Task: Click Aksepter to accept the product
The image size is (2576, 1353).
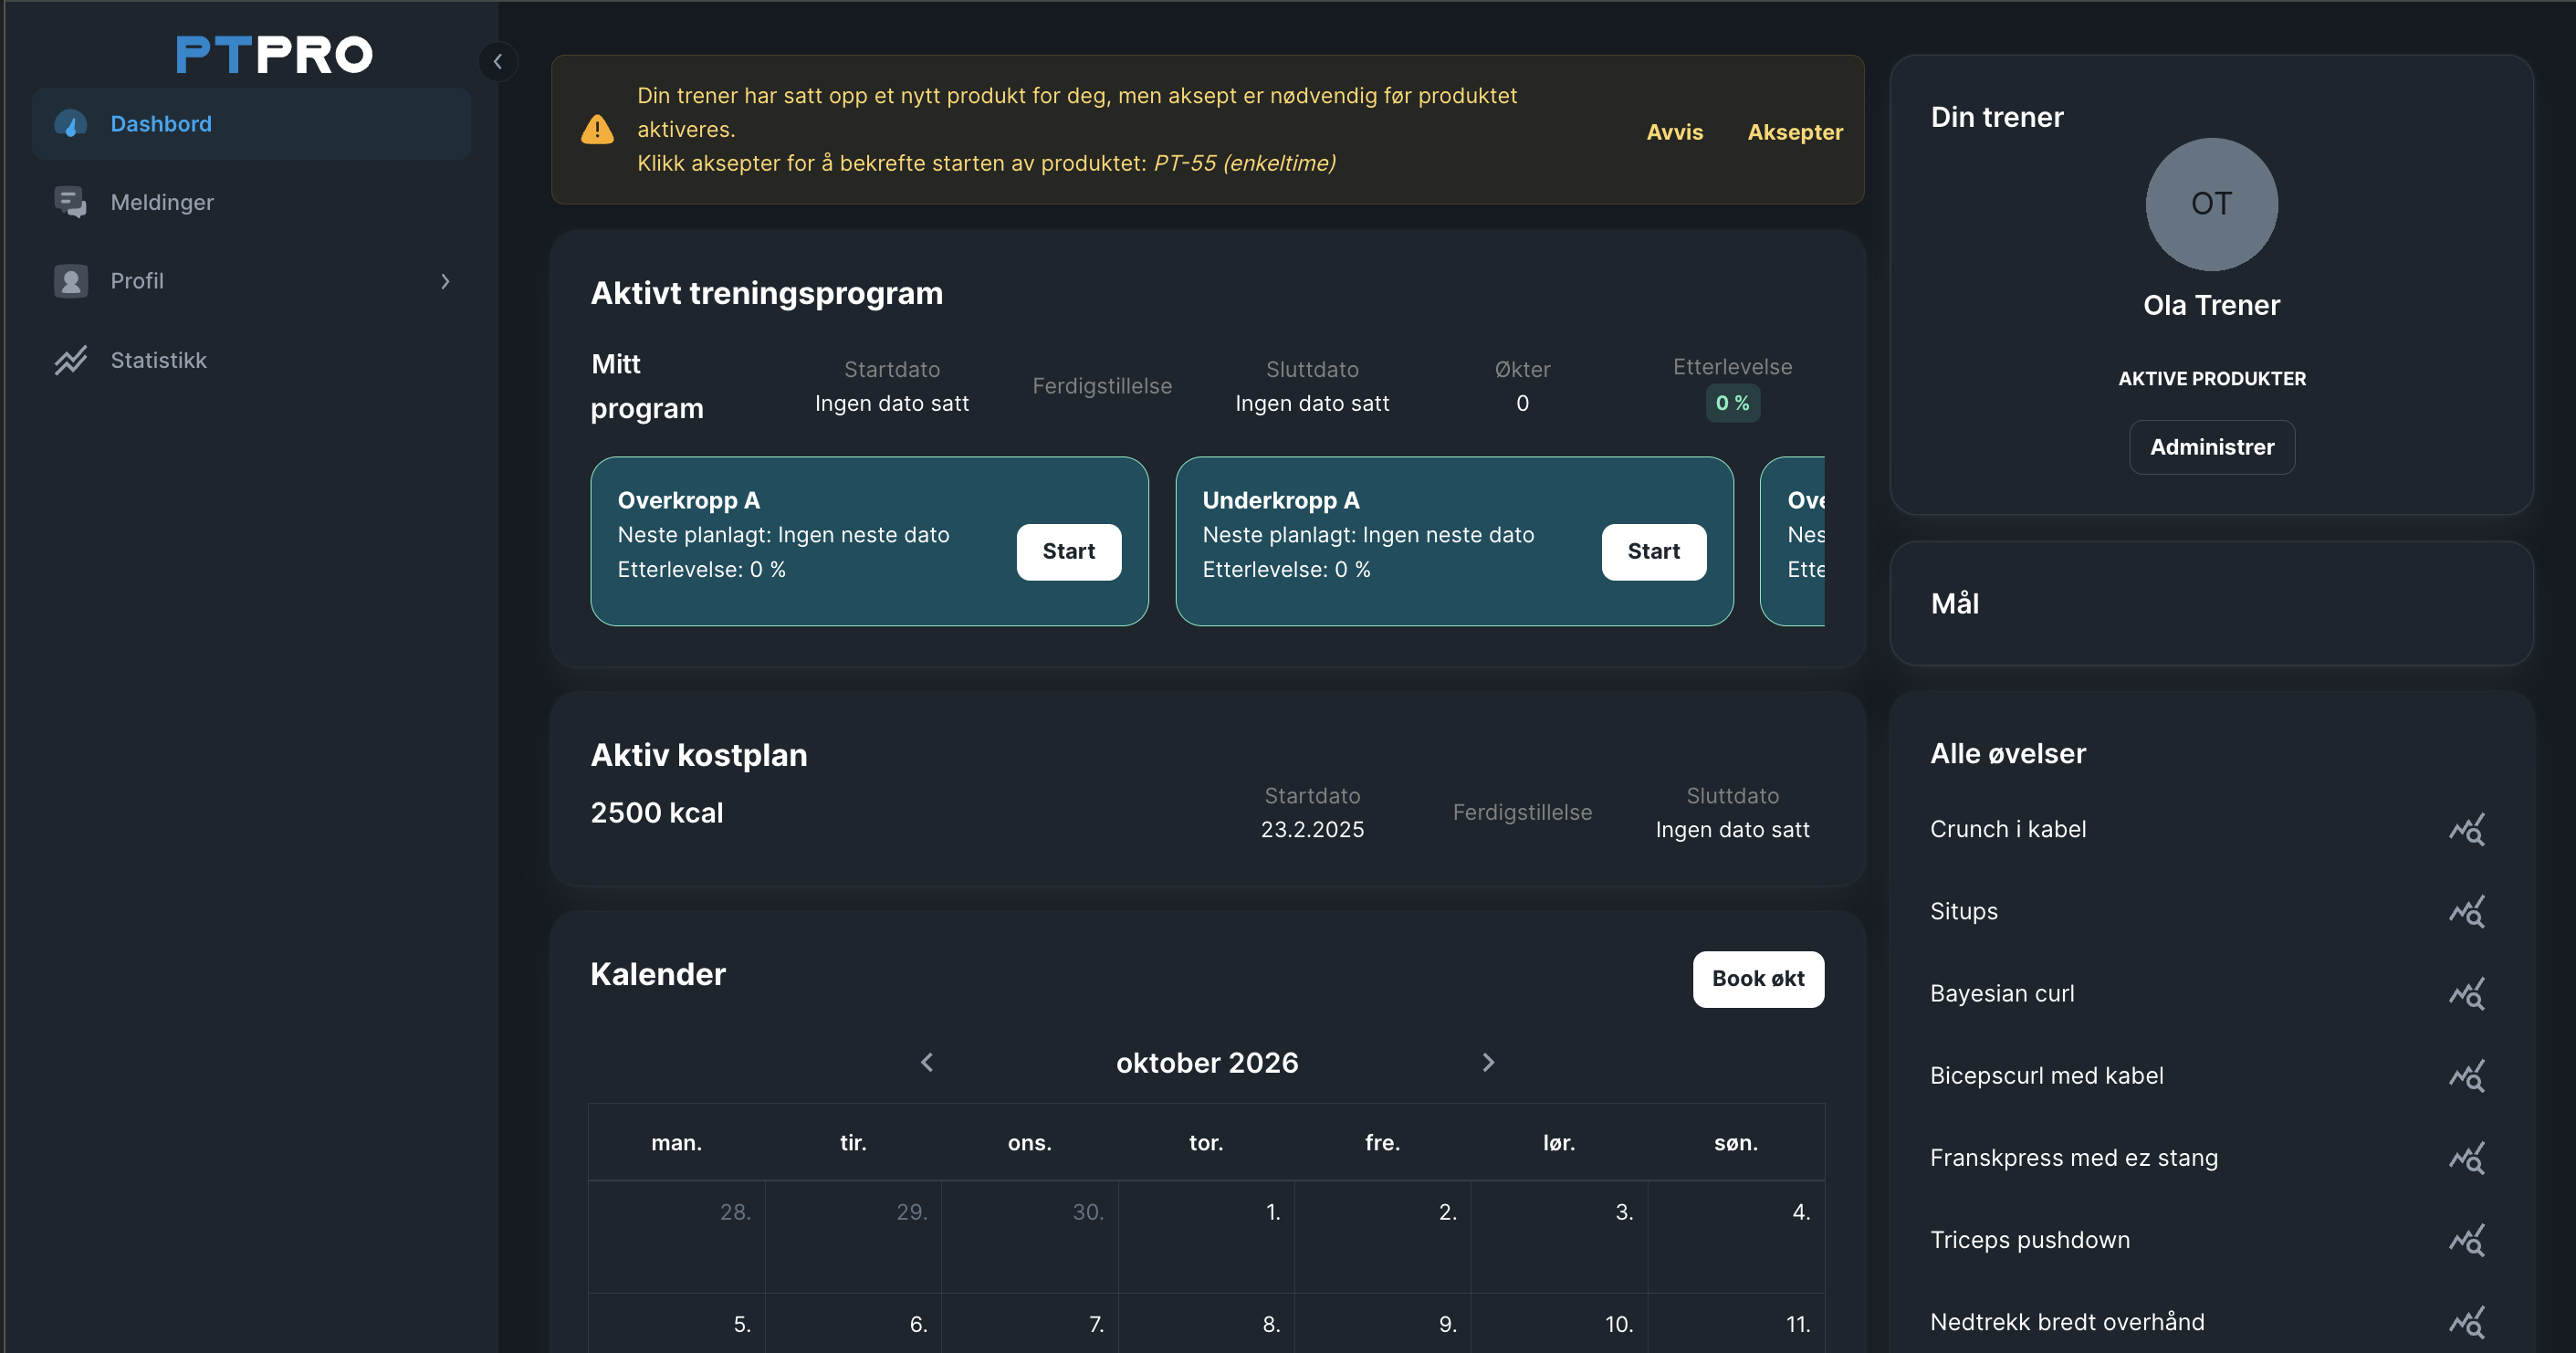Action: [x=1795, y=132]
